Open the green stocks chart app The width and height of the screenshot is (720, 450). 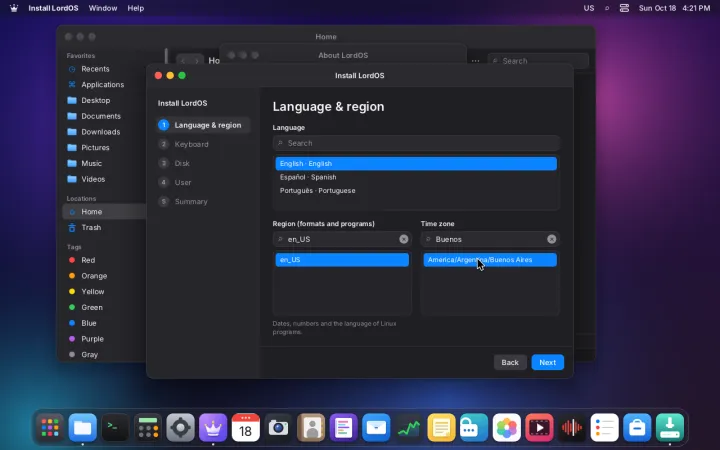pos(409,428)
